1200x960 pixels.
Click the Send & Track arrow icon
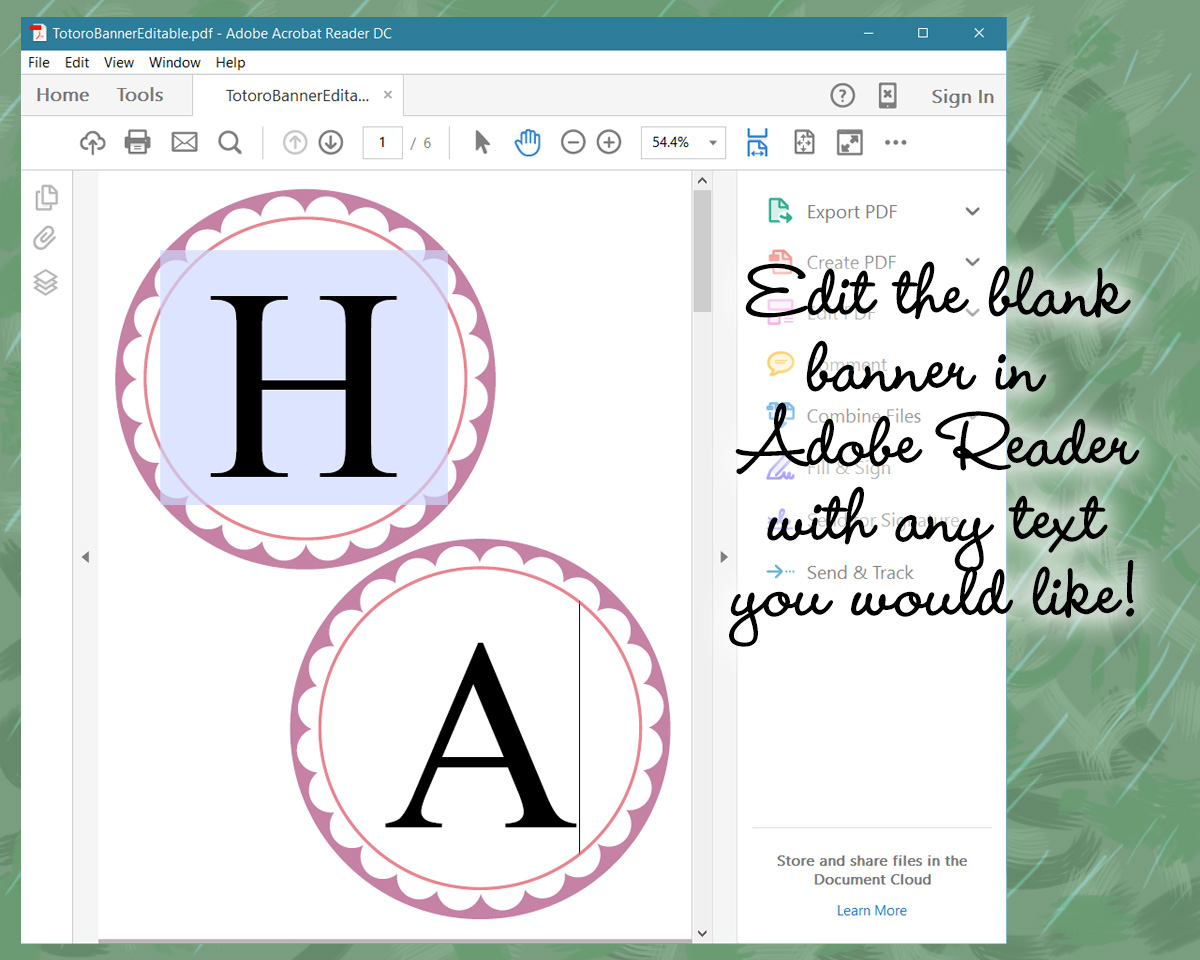779,572
